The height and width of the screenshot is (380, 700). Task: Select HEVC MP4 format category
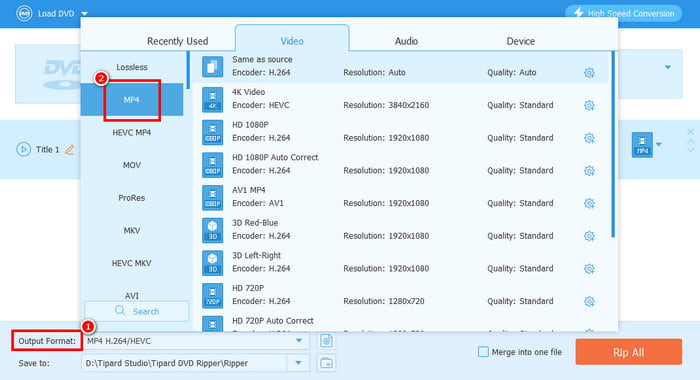click(x=132, y=133)
